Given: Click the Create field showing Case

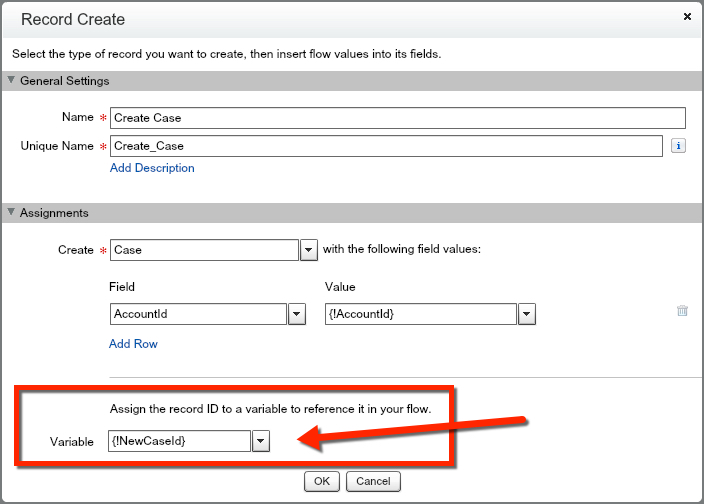Looking at the screenshot, I should (204, 250).
